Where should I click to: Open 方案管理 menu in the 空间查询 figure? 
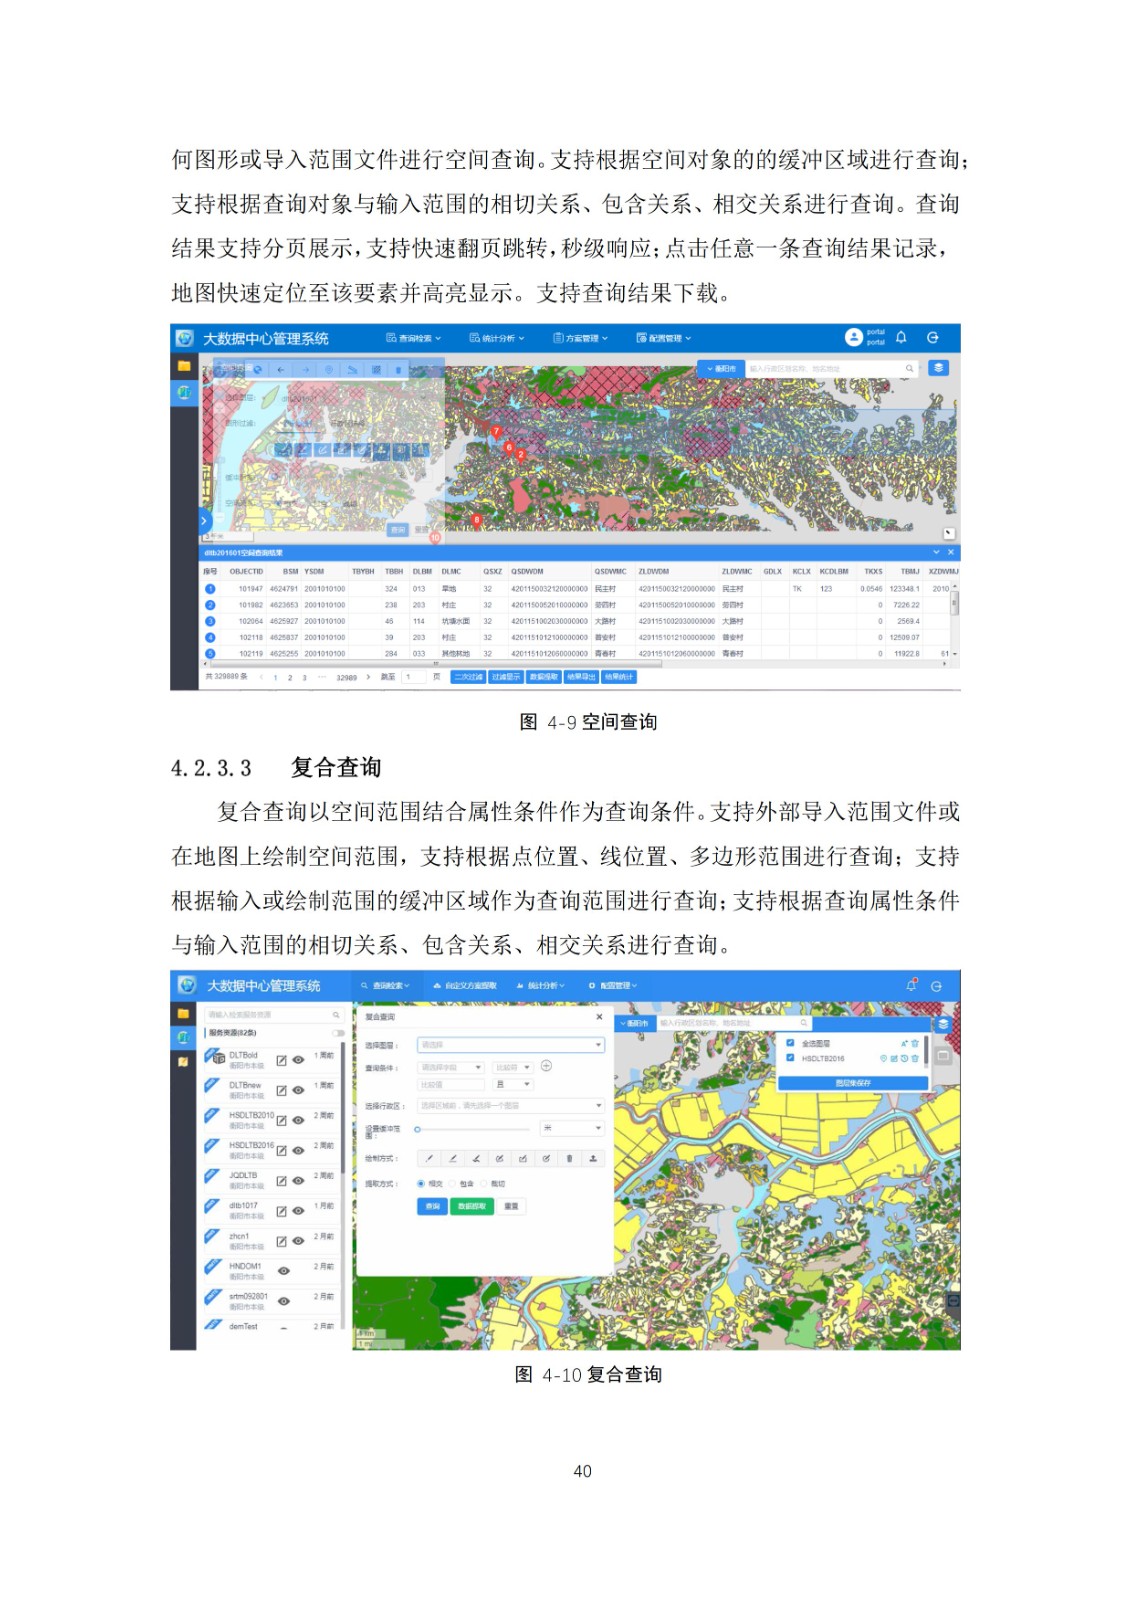(580, 338)
